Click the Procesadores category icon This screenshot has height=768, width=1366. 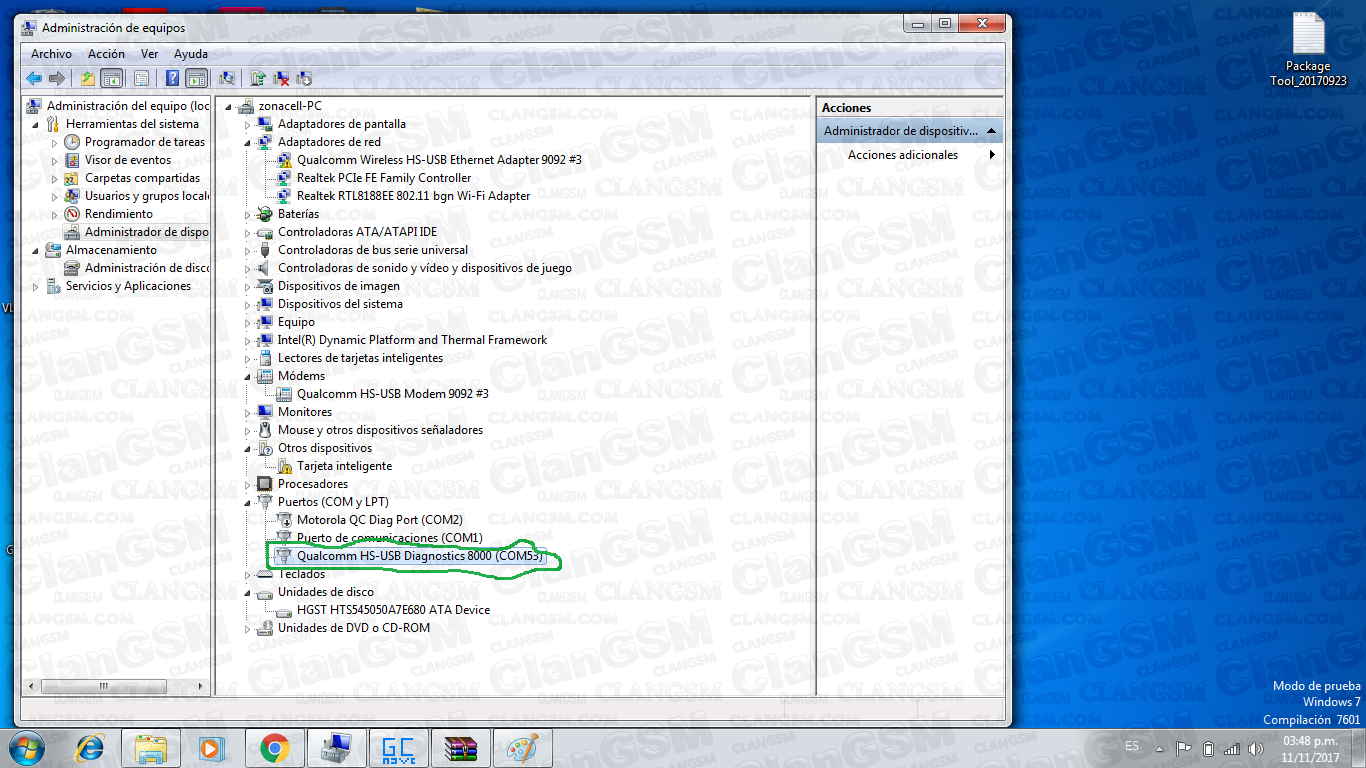tap(265, 484)
